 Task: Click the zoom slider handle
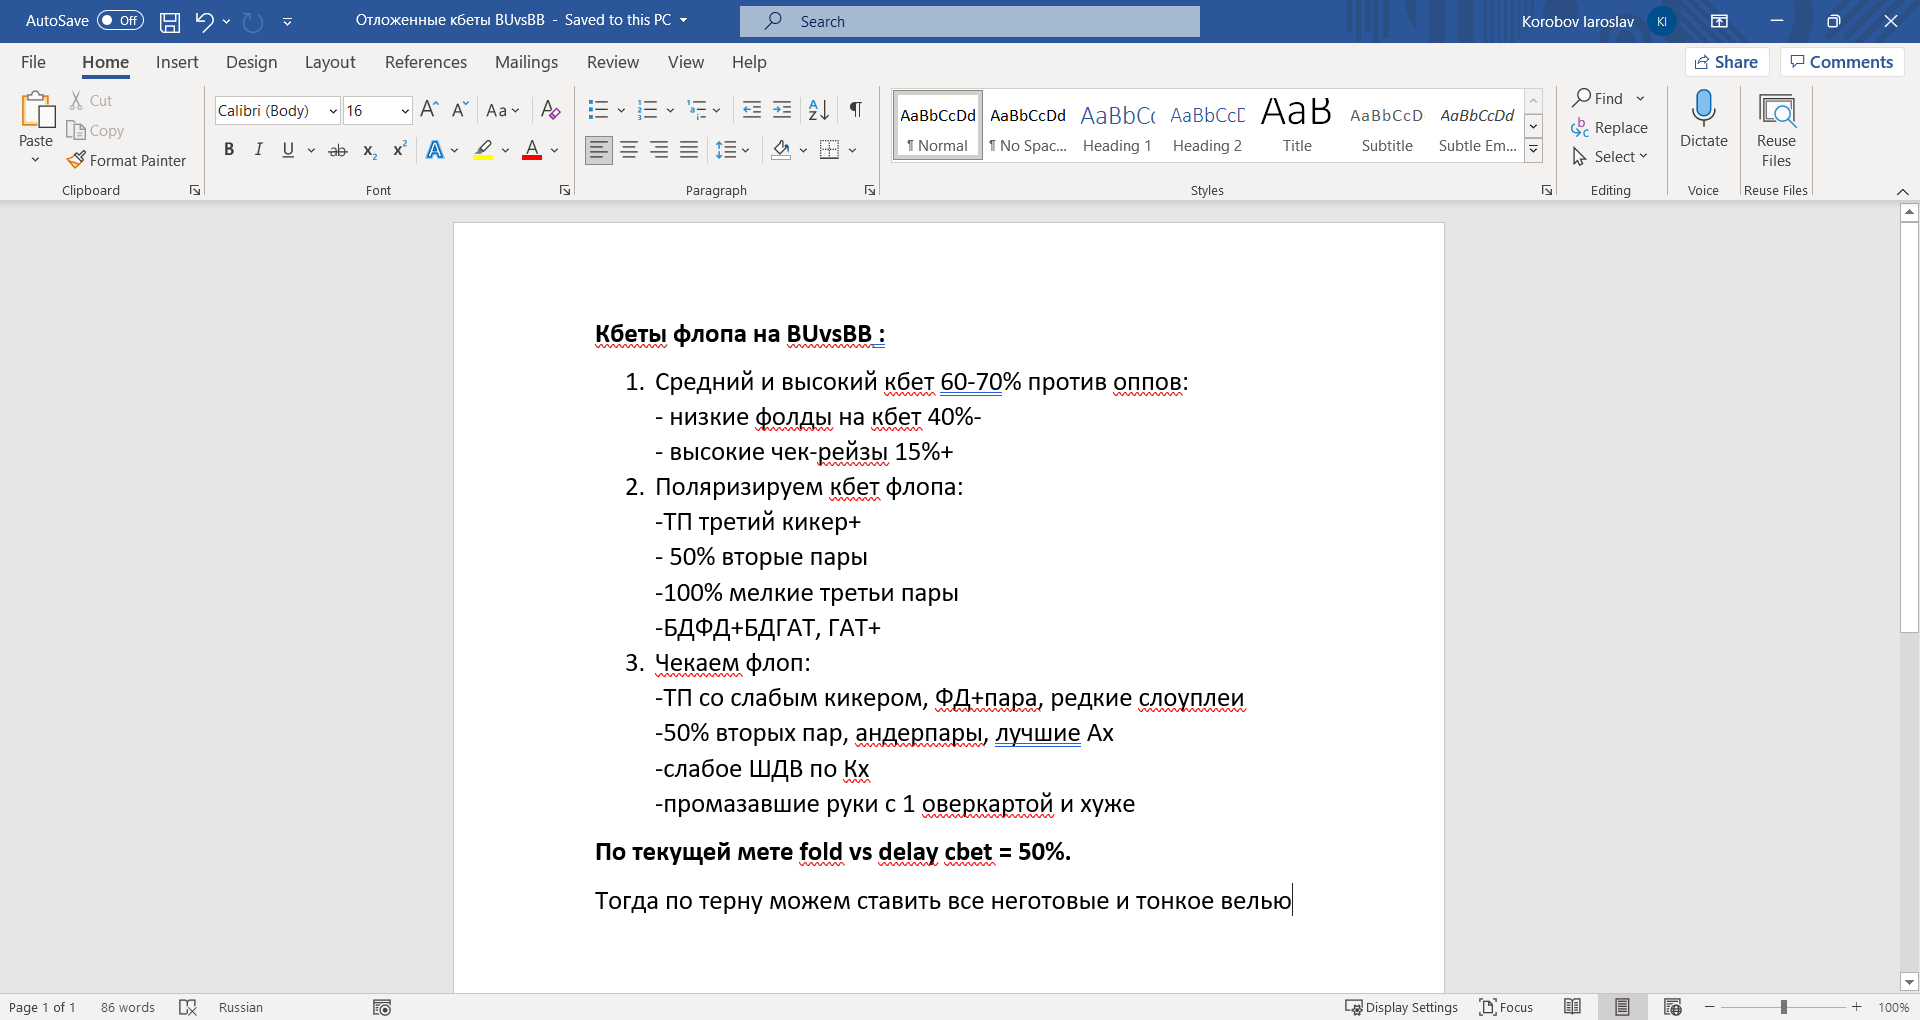tap(1784, 1007)
